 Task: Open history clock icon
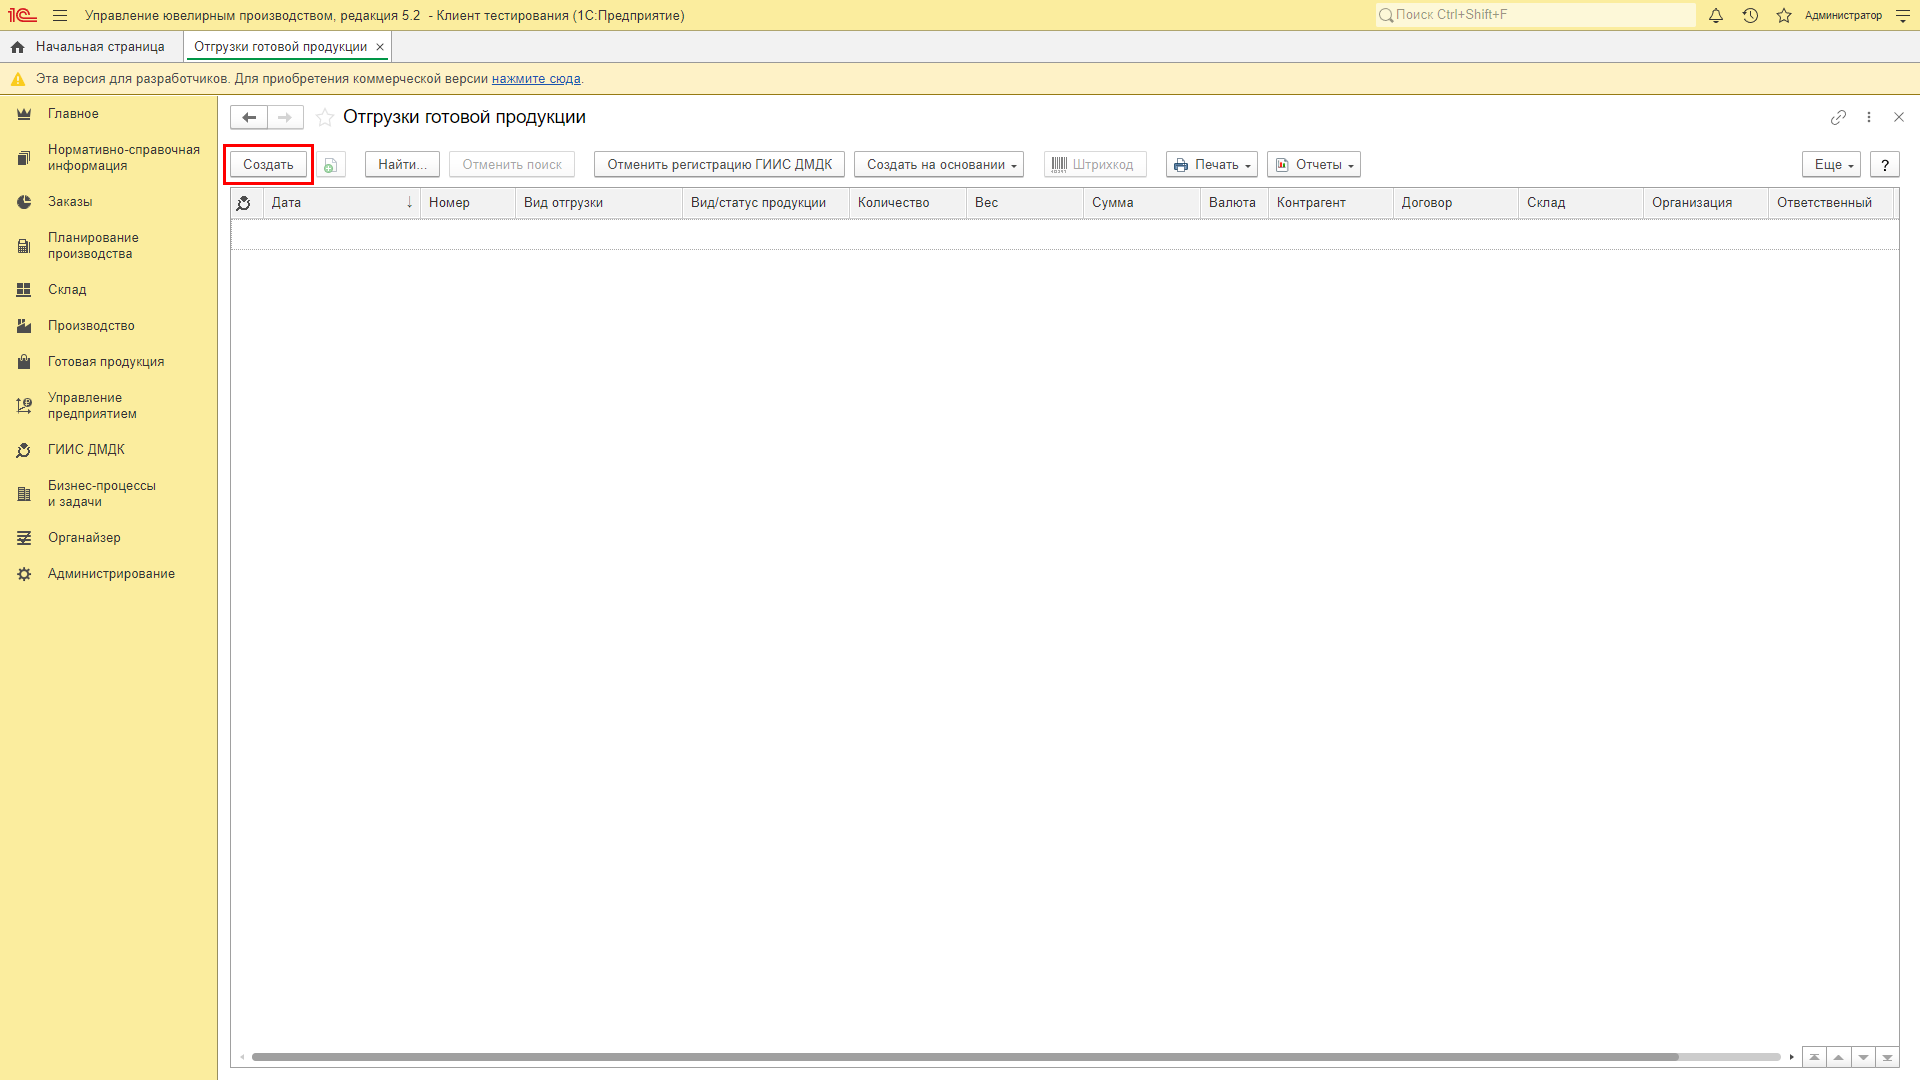(1750, 15)
